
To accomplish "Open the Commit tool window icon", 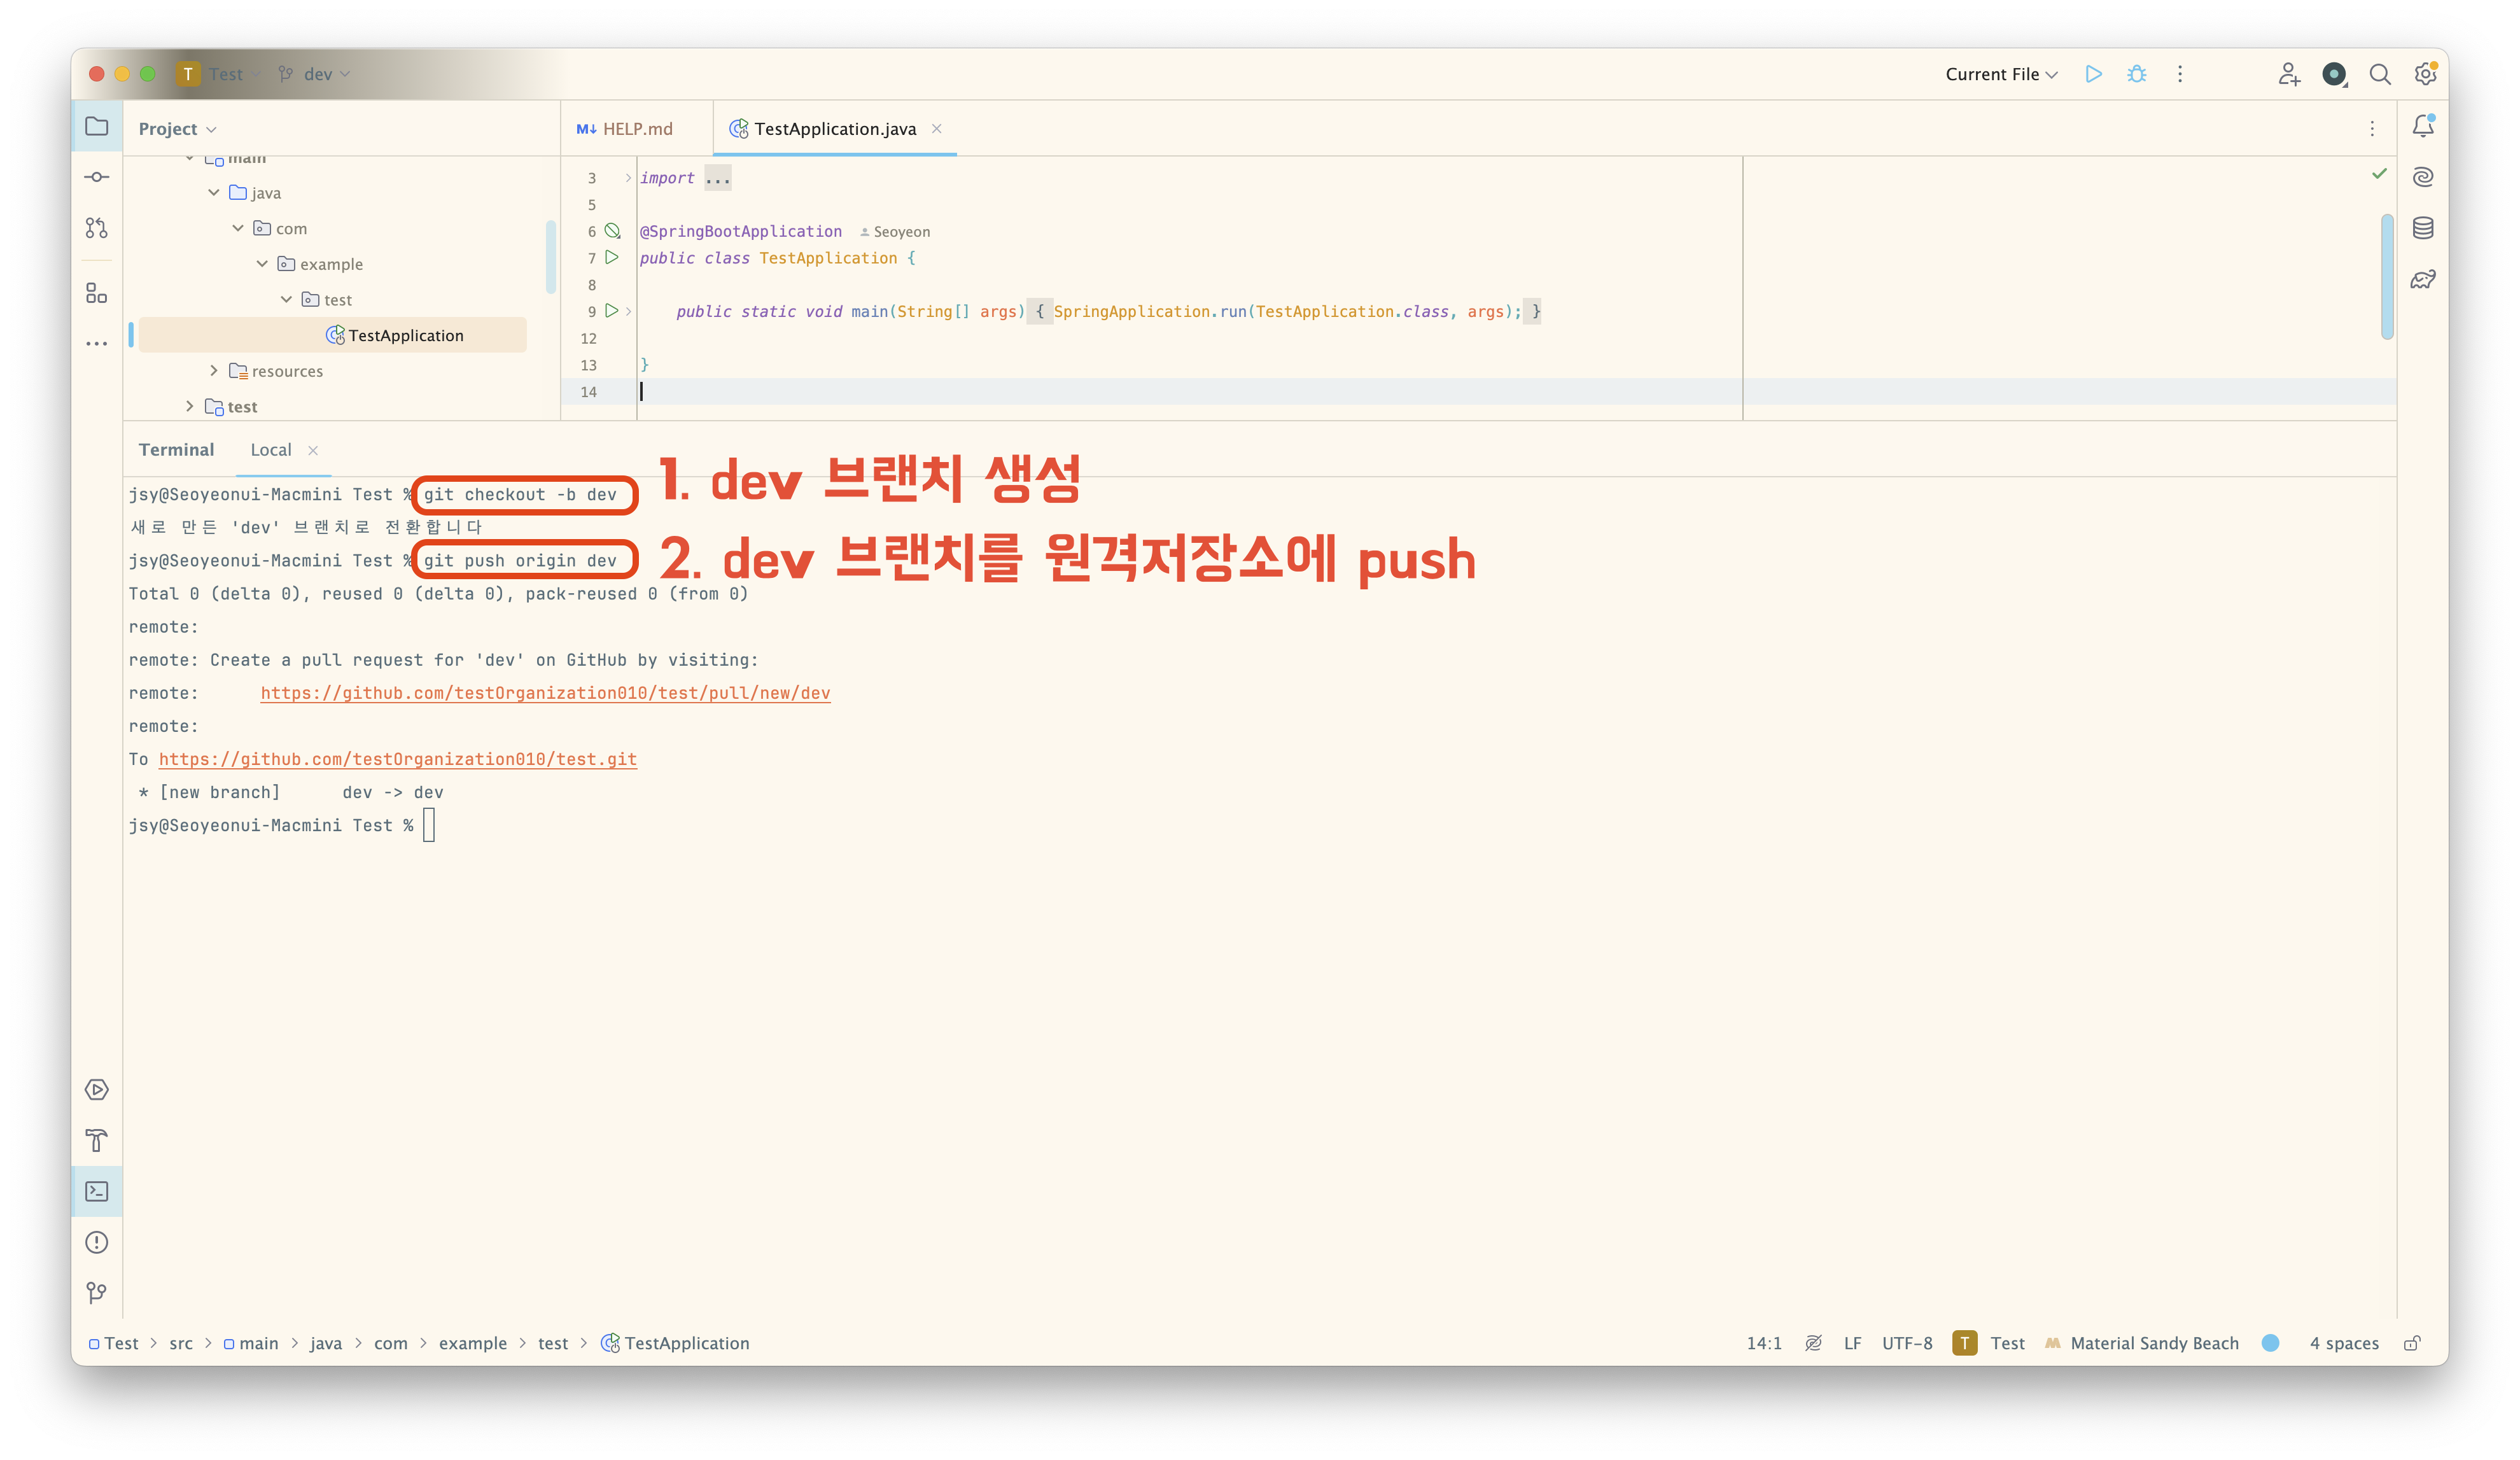I will 97,177.
